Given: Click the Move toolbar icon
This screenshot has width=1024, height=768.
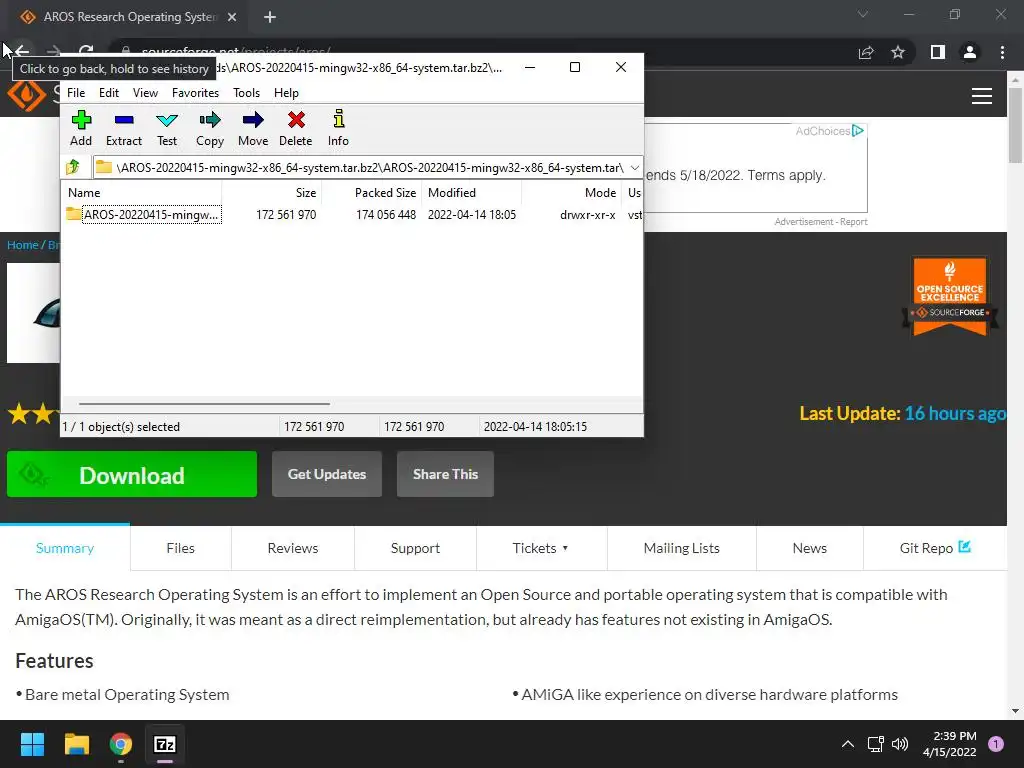Looking at the screenshot, I should pos(253,128).
